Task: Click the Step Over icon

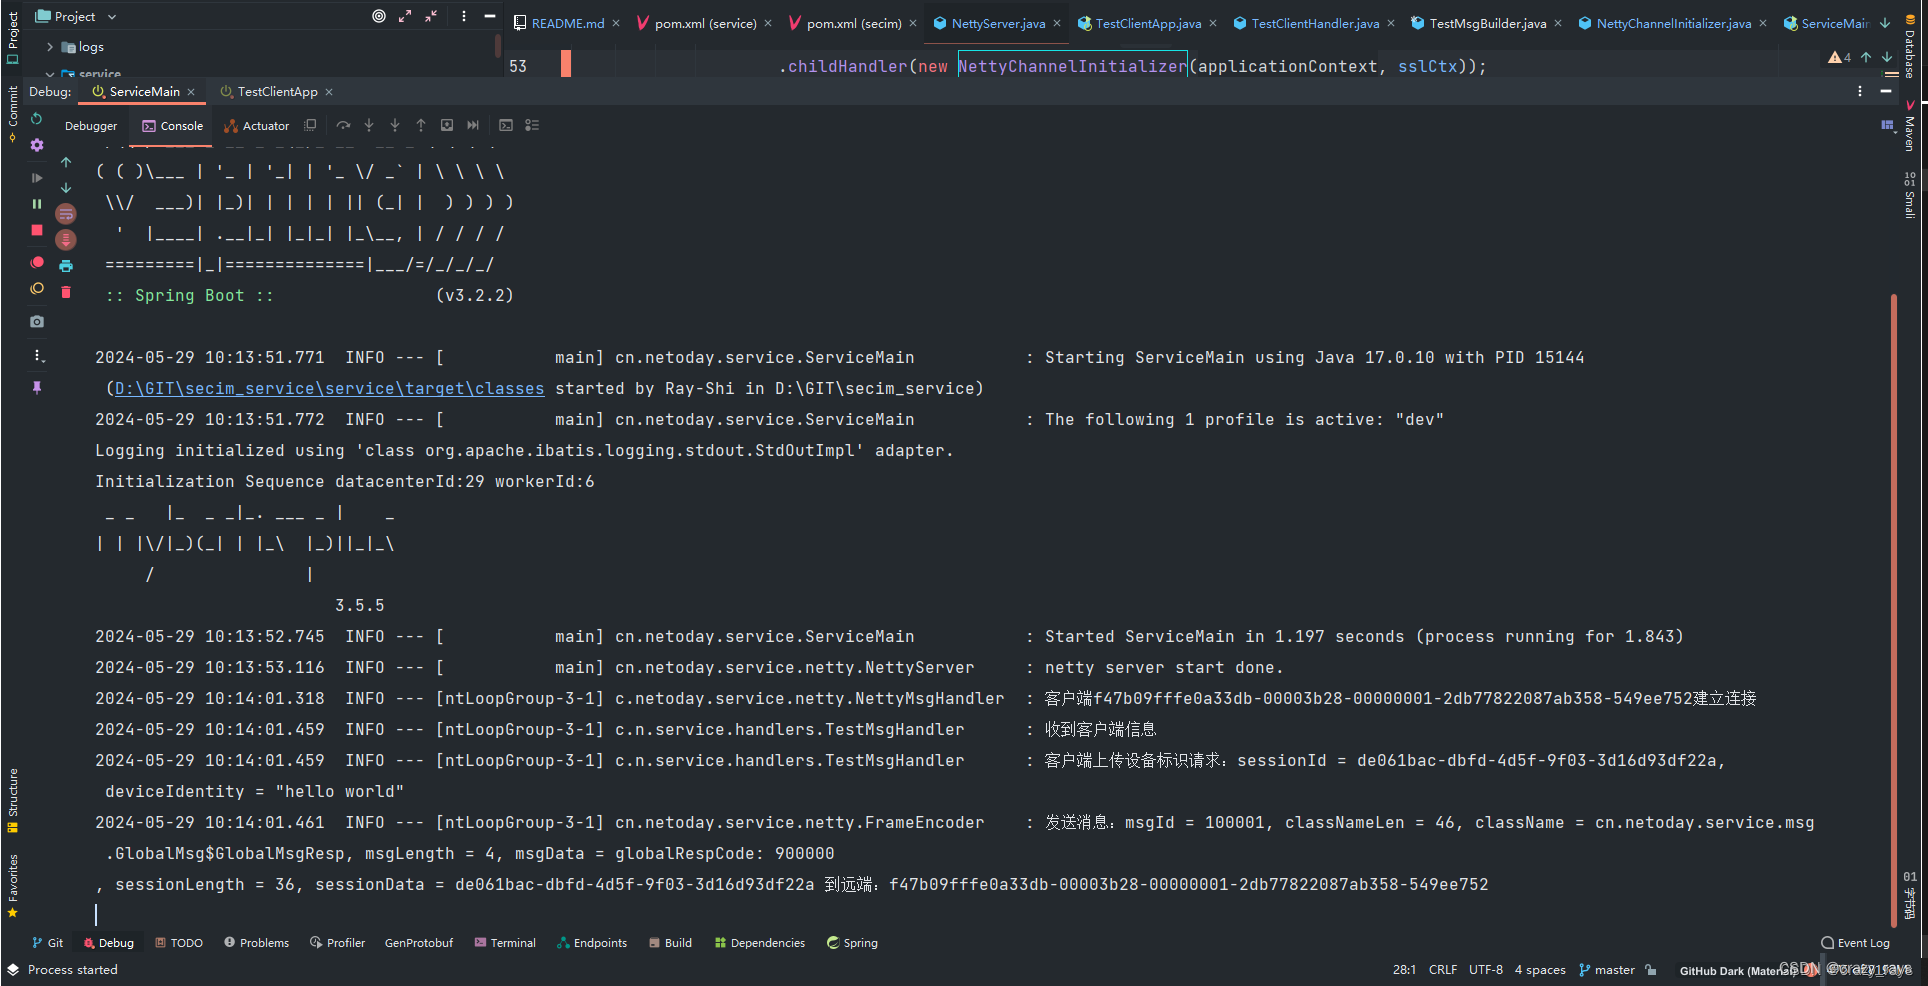Action: tap(343, 125)
